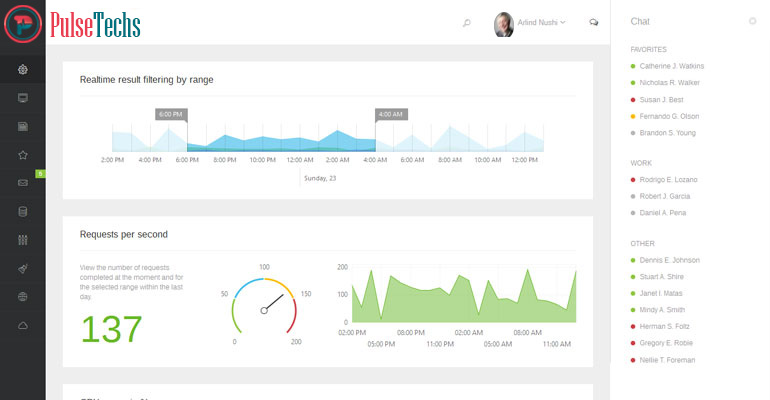Toggle the chat panel with the bubble icon
This screenshot has height=400, width=770.
tap(594, 22)
